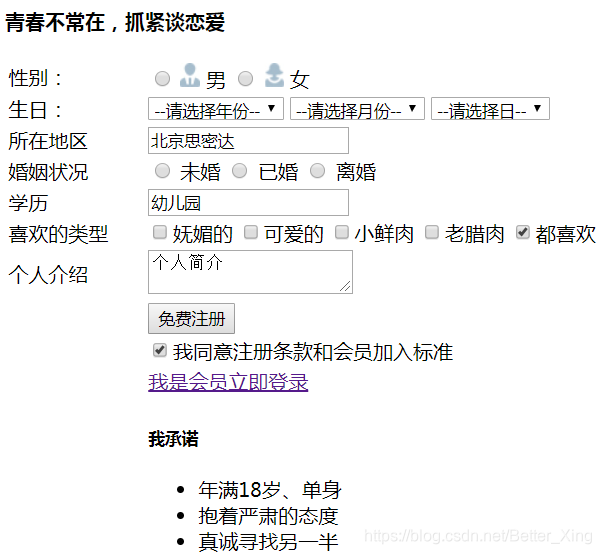Open the 请选择日 day dropdown
Viewport: 601px width, 554px height.
coord(490,109)
